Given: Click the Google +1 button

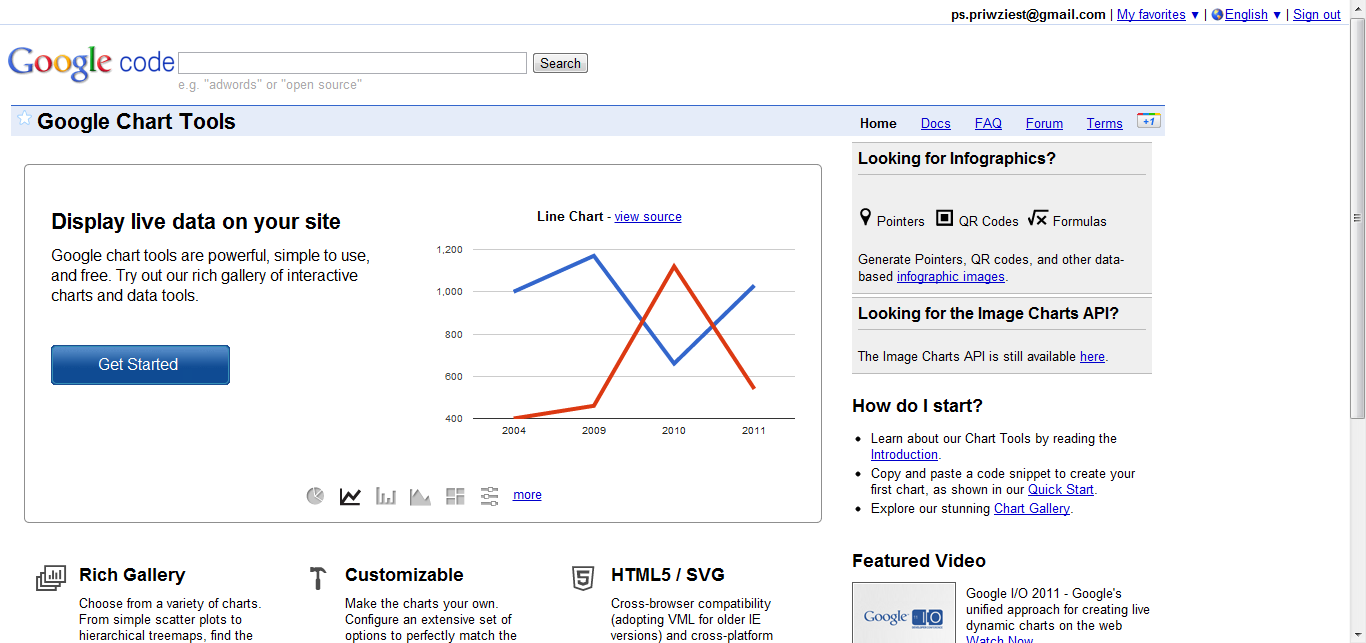Looking at the screenshot, I should [x=1148, y=121].
